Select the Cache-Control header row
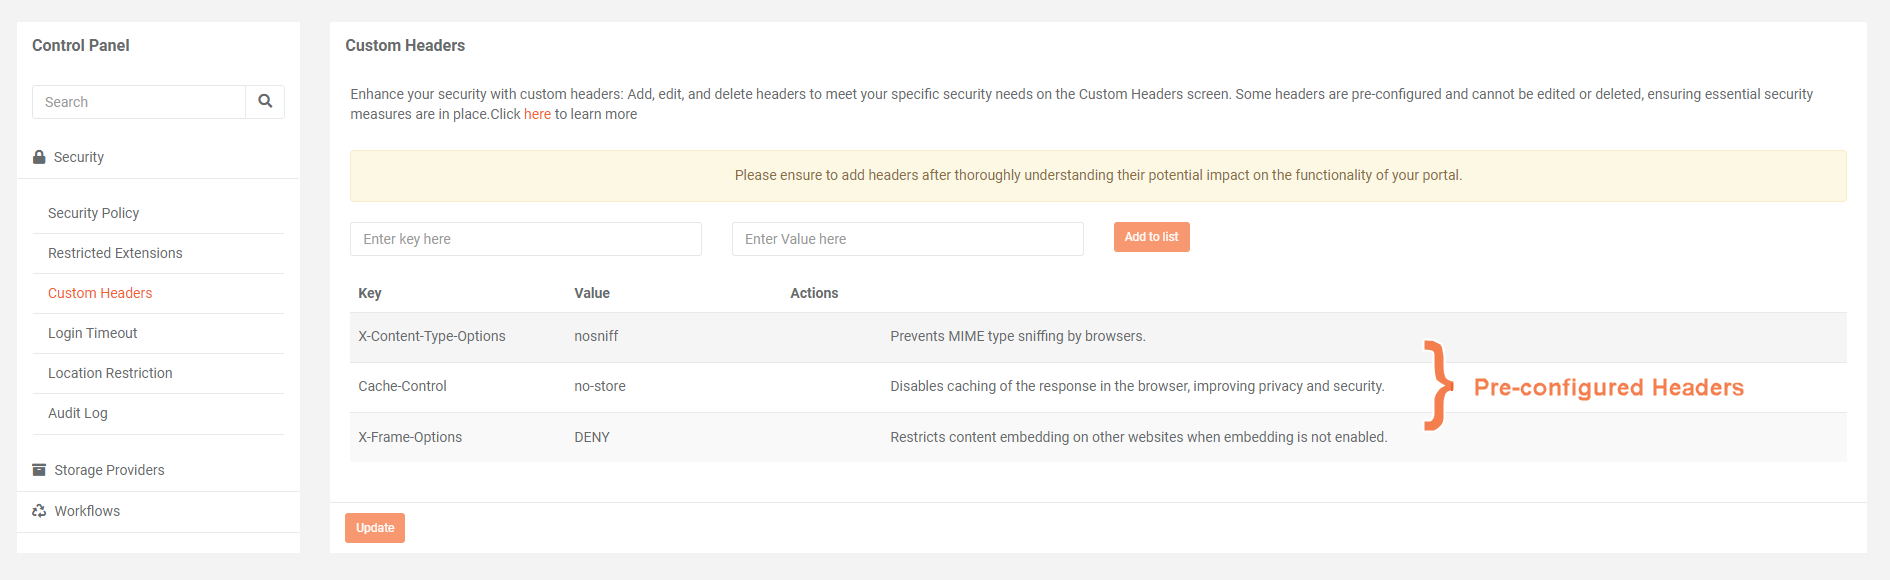The height and width of the screenshot is (580, 1890). (403, 387)
